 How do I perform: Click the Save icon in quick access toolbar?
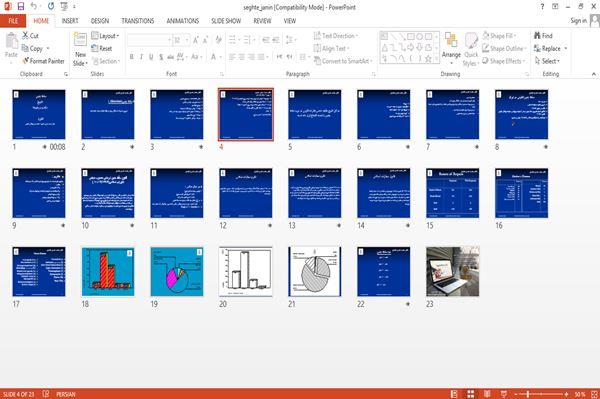[x=21, y=6]
